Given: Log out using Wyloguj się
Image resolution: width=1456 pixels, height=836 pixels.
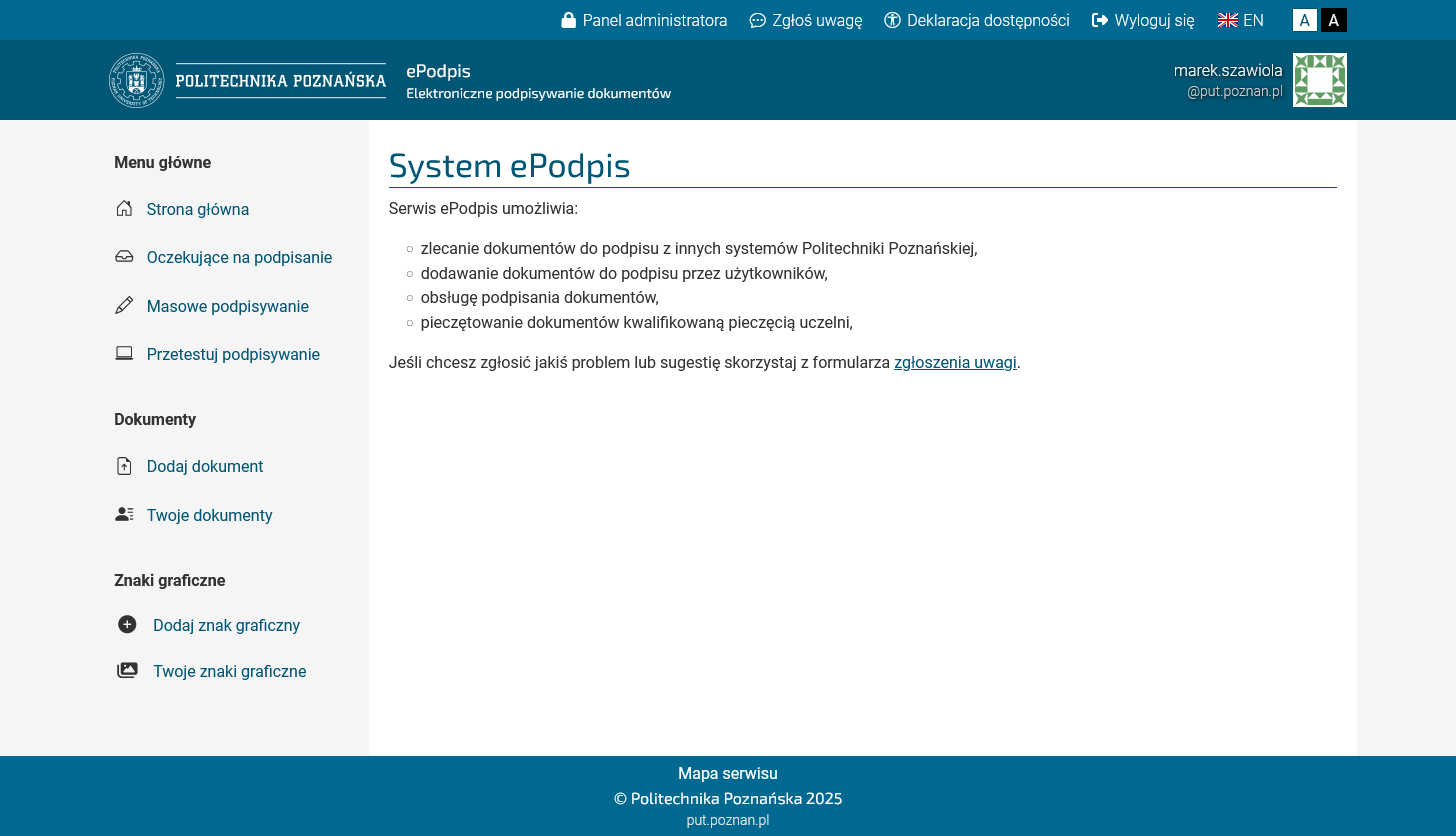Looking at the screenshot, I should [x=1143, y=20].
